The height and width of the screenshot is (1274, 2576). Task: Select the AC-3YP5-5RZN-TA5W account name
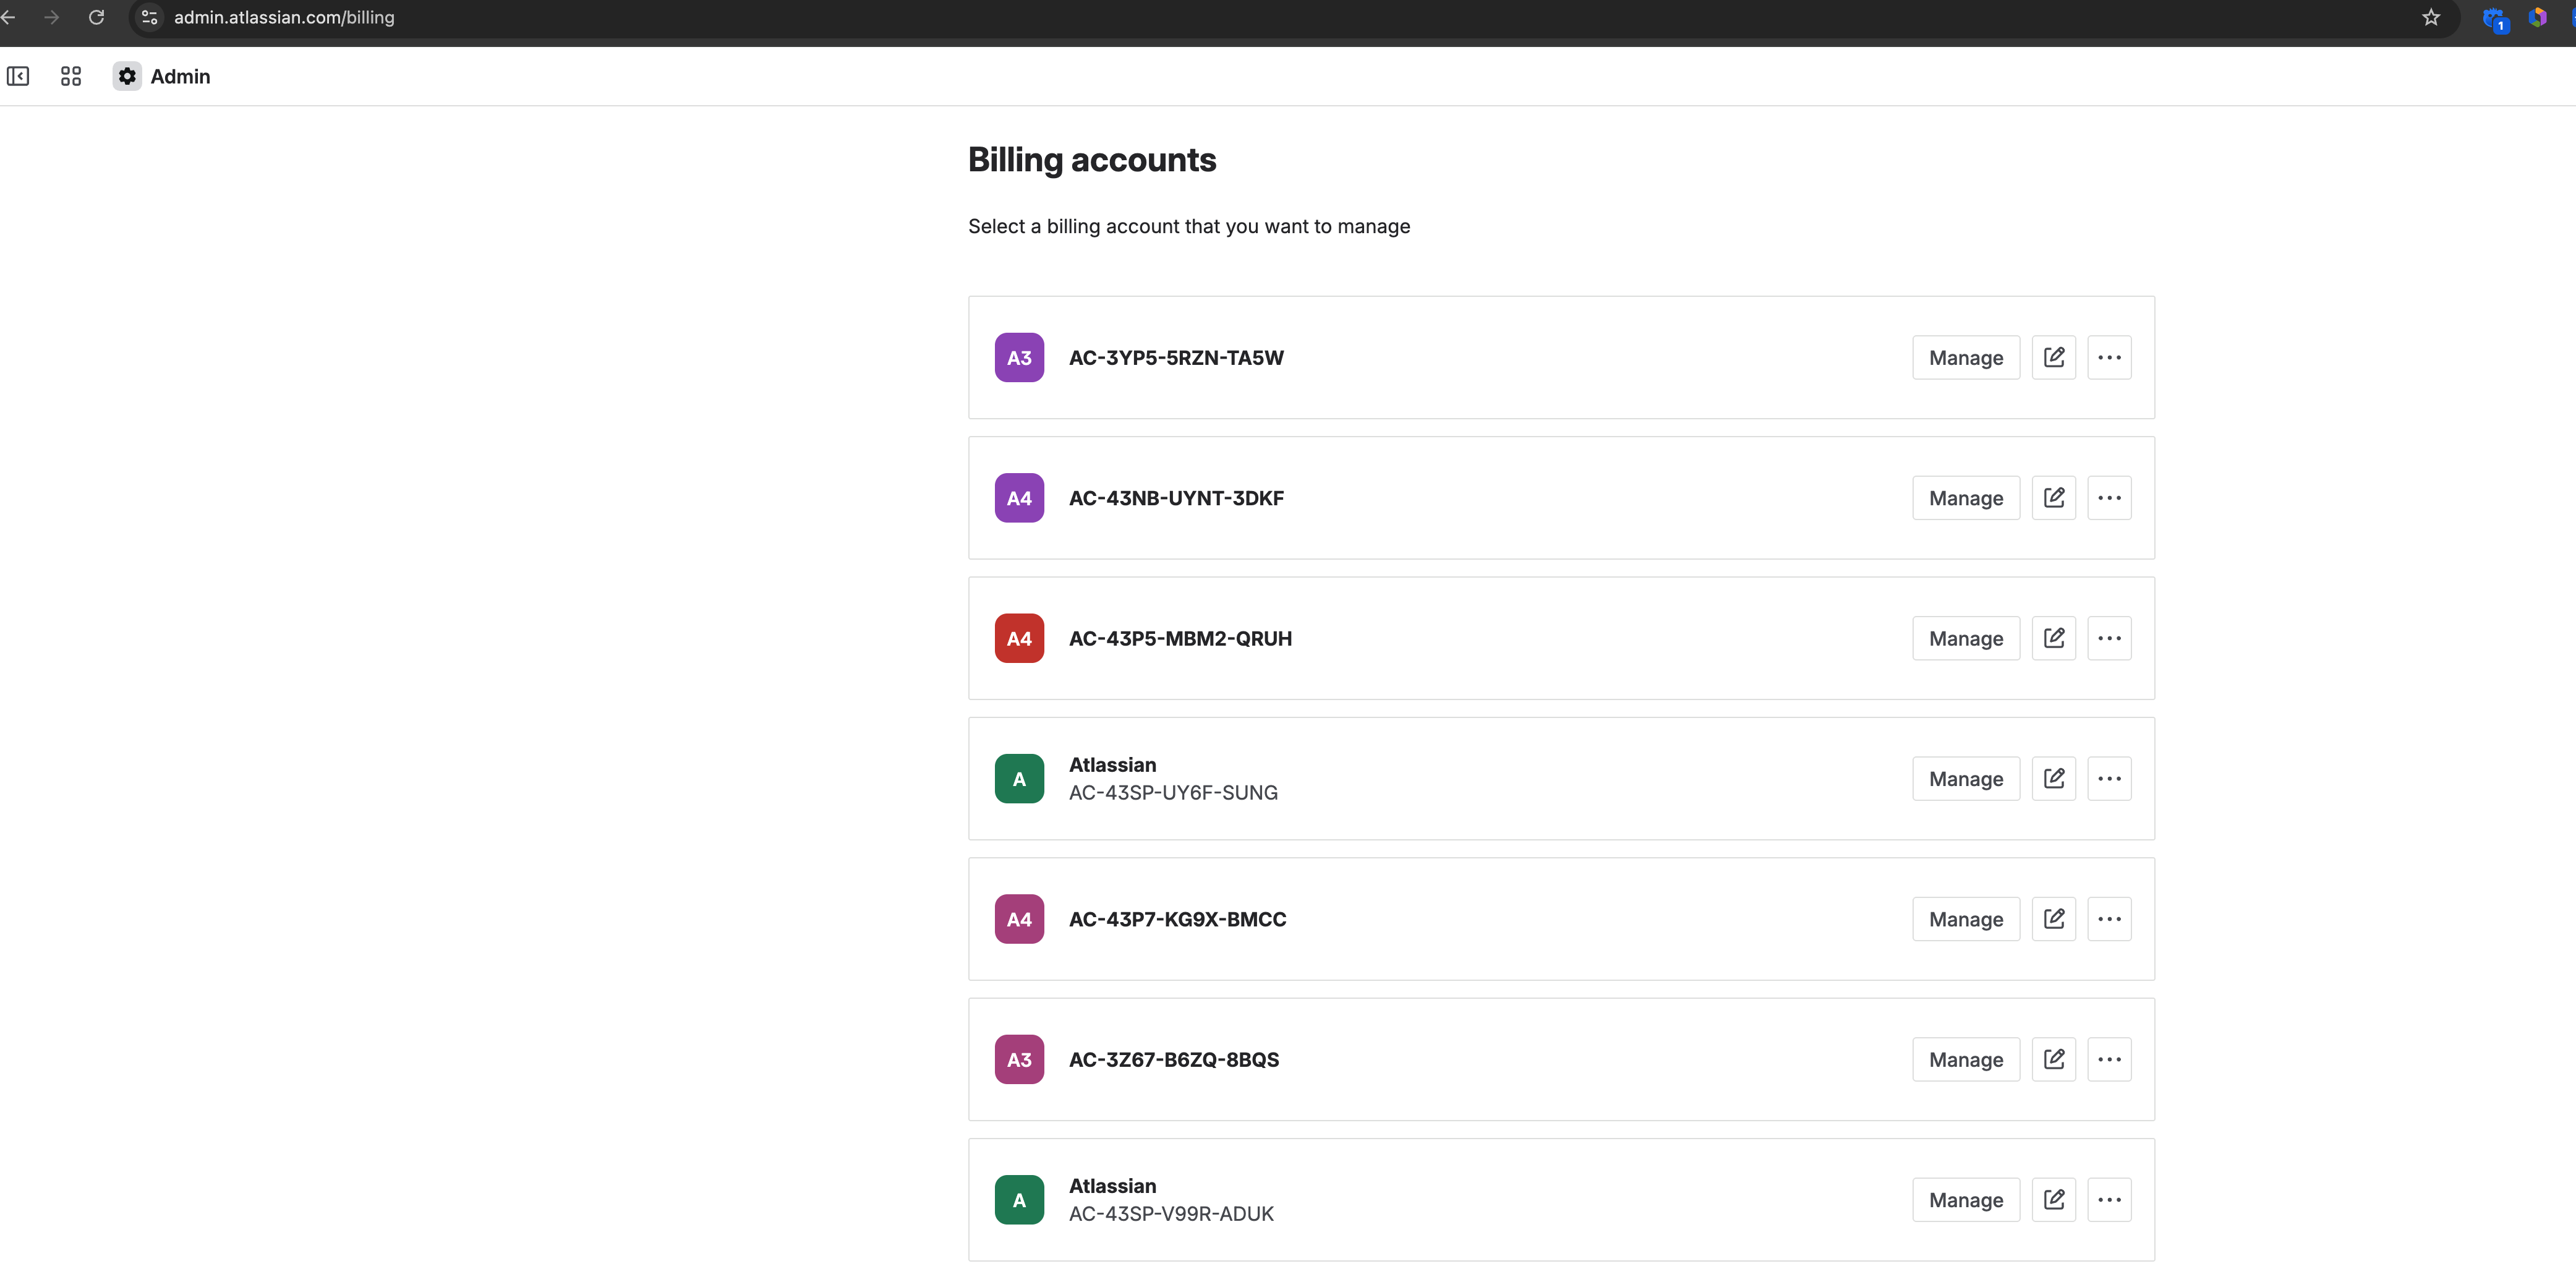[x=1176, y=358]
